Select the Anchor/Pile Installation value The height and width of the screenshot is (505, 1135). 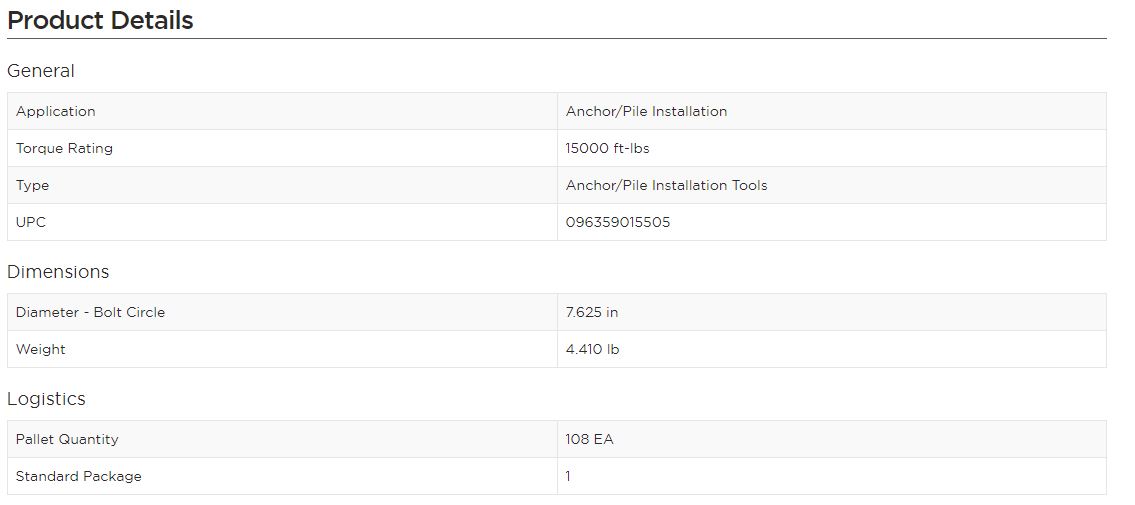(x=646, y=111)
